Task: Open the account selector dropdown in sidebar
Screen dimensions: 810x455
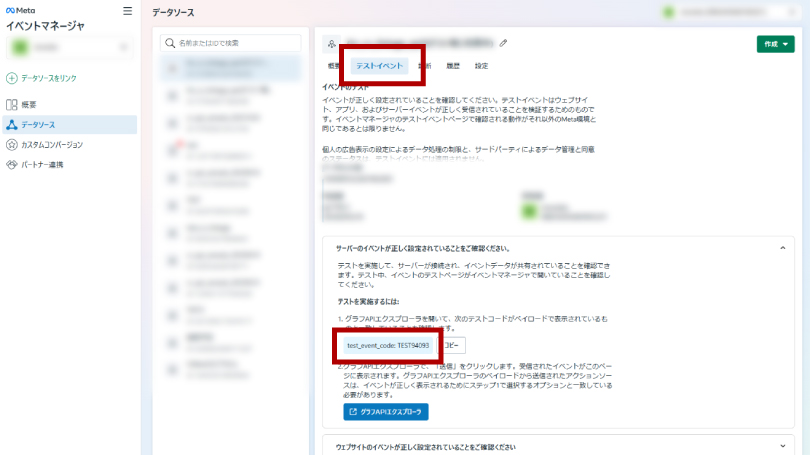Action: tap(70, 48)
